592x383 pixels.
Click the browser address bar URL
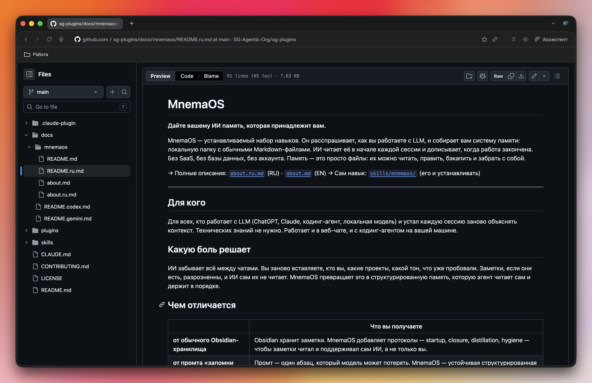pyautogui.click(x=189, y=39)
